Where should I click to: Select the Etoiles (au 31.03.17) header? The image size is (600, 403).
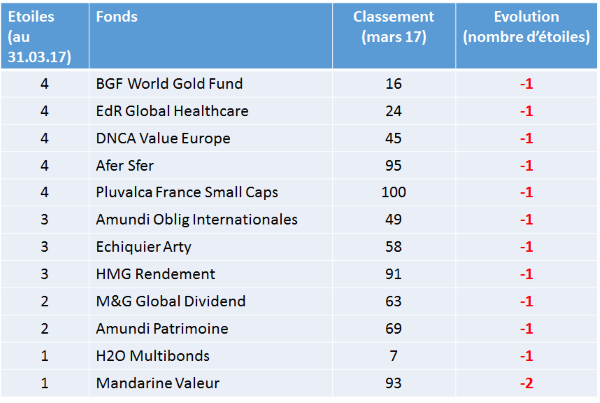click(39, 37)
